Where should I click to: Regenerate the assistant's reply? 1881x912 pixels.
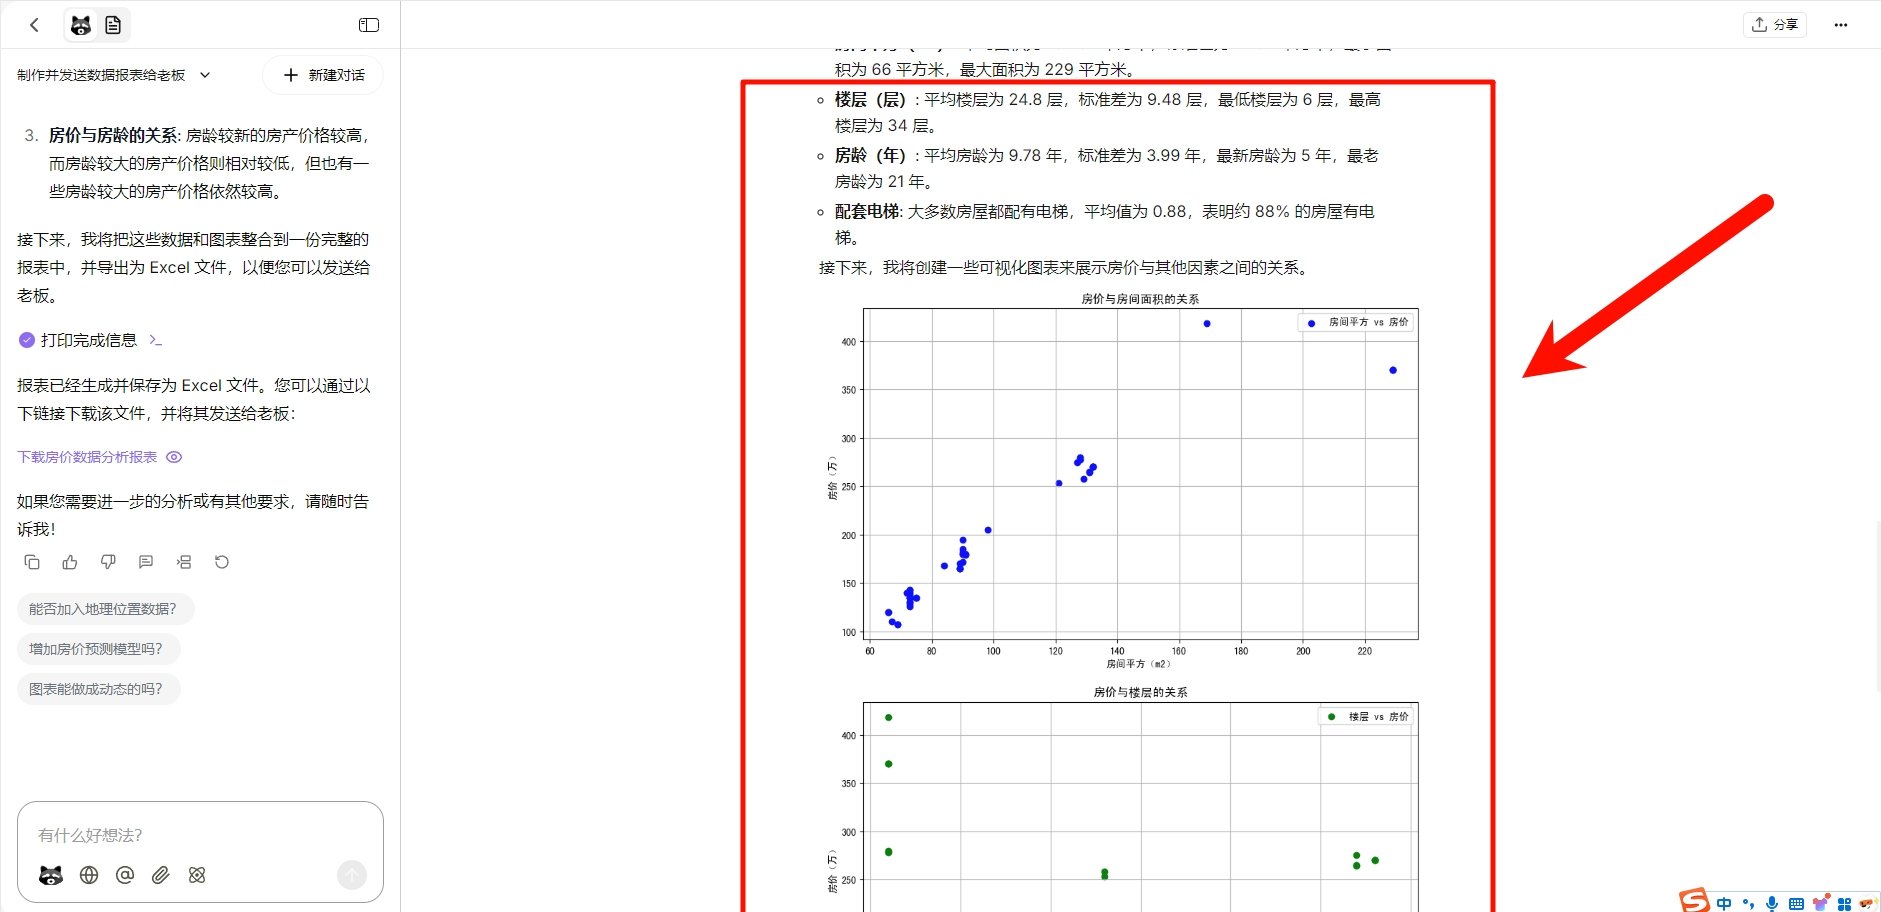[221, 562]
